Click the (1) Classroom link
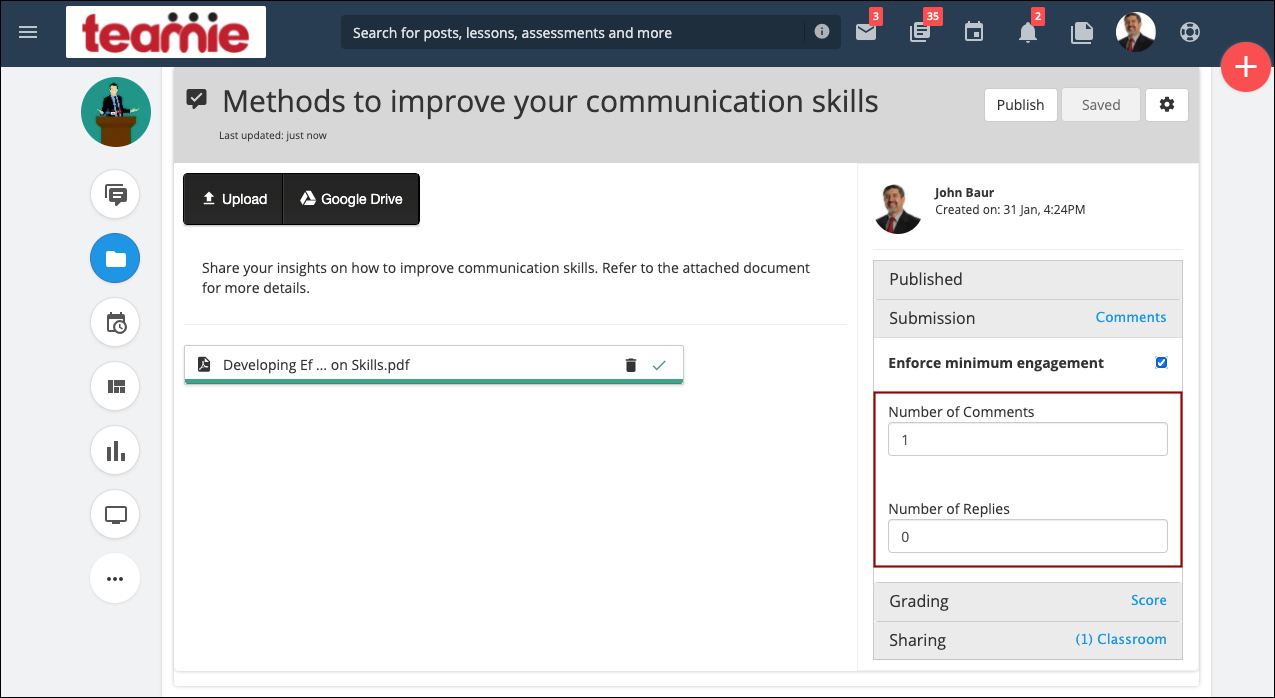Viewport: 1275px width, 698px height. (1121, 639)
